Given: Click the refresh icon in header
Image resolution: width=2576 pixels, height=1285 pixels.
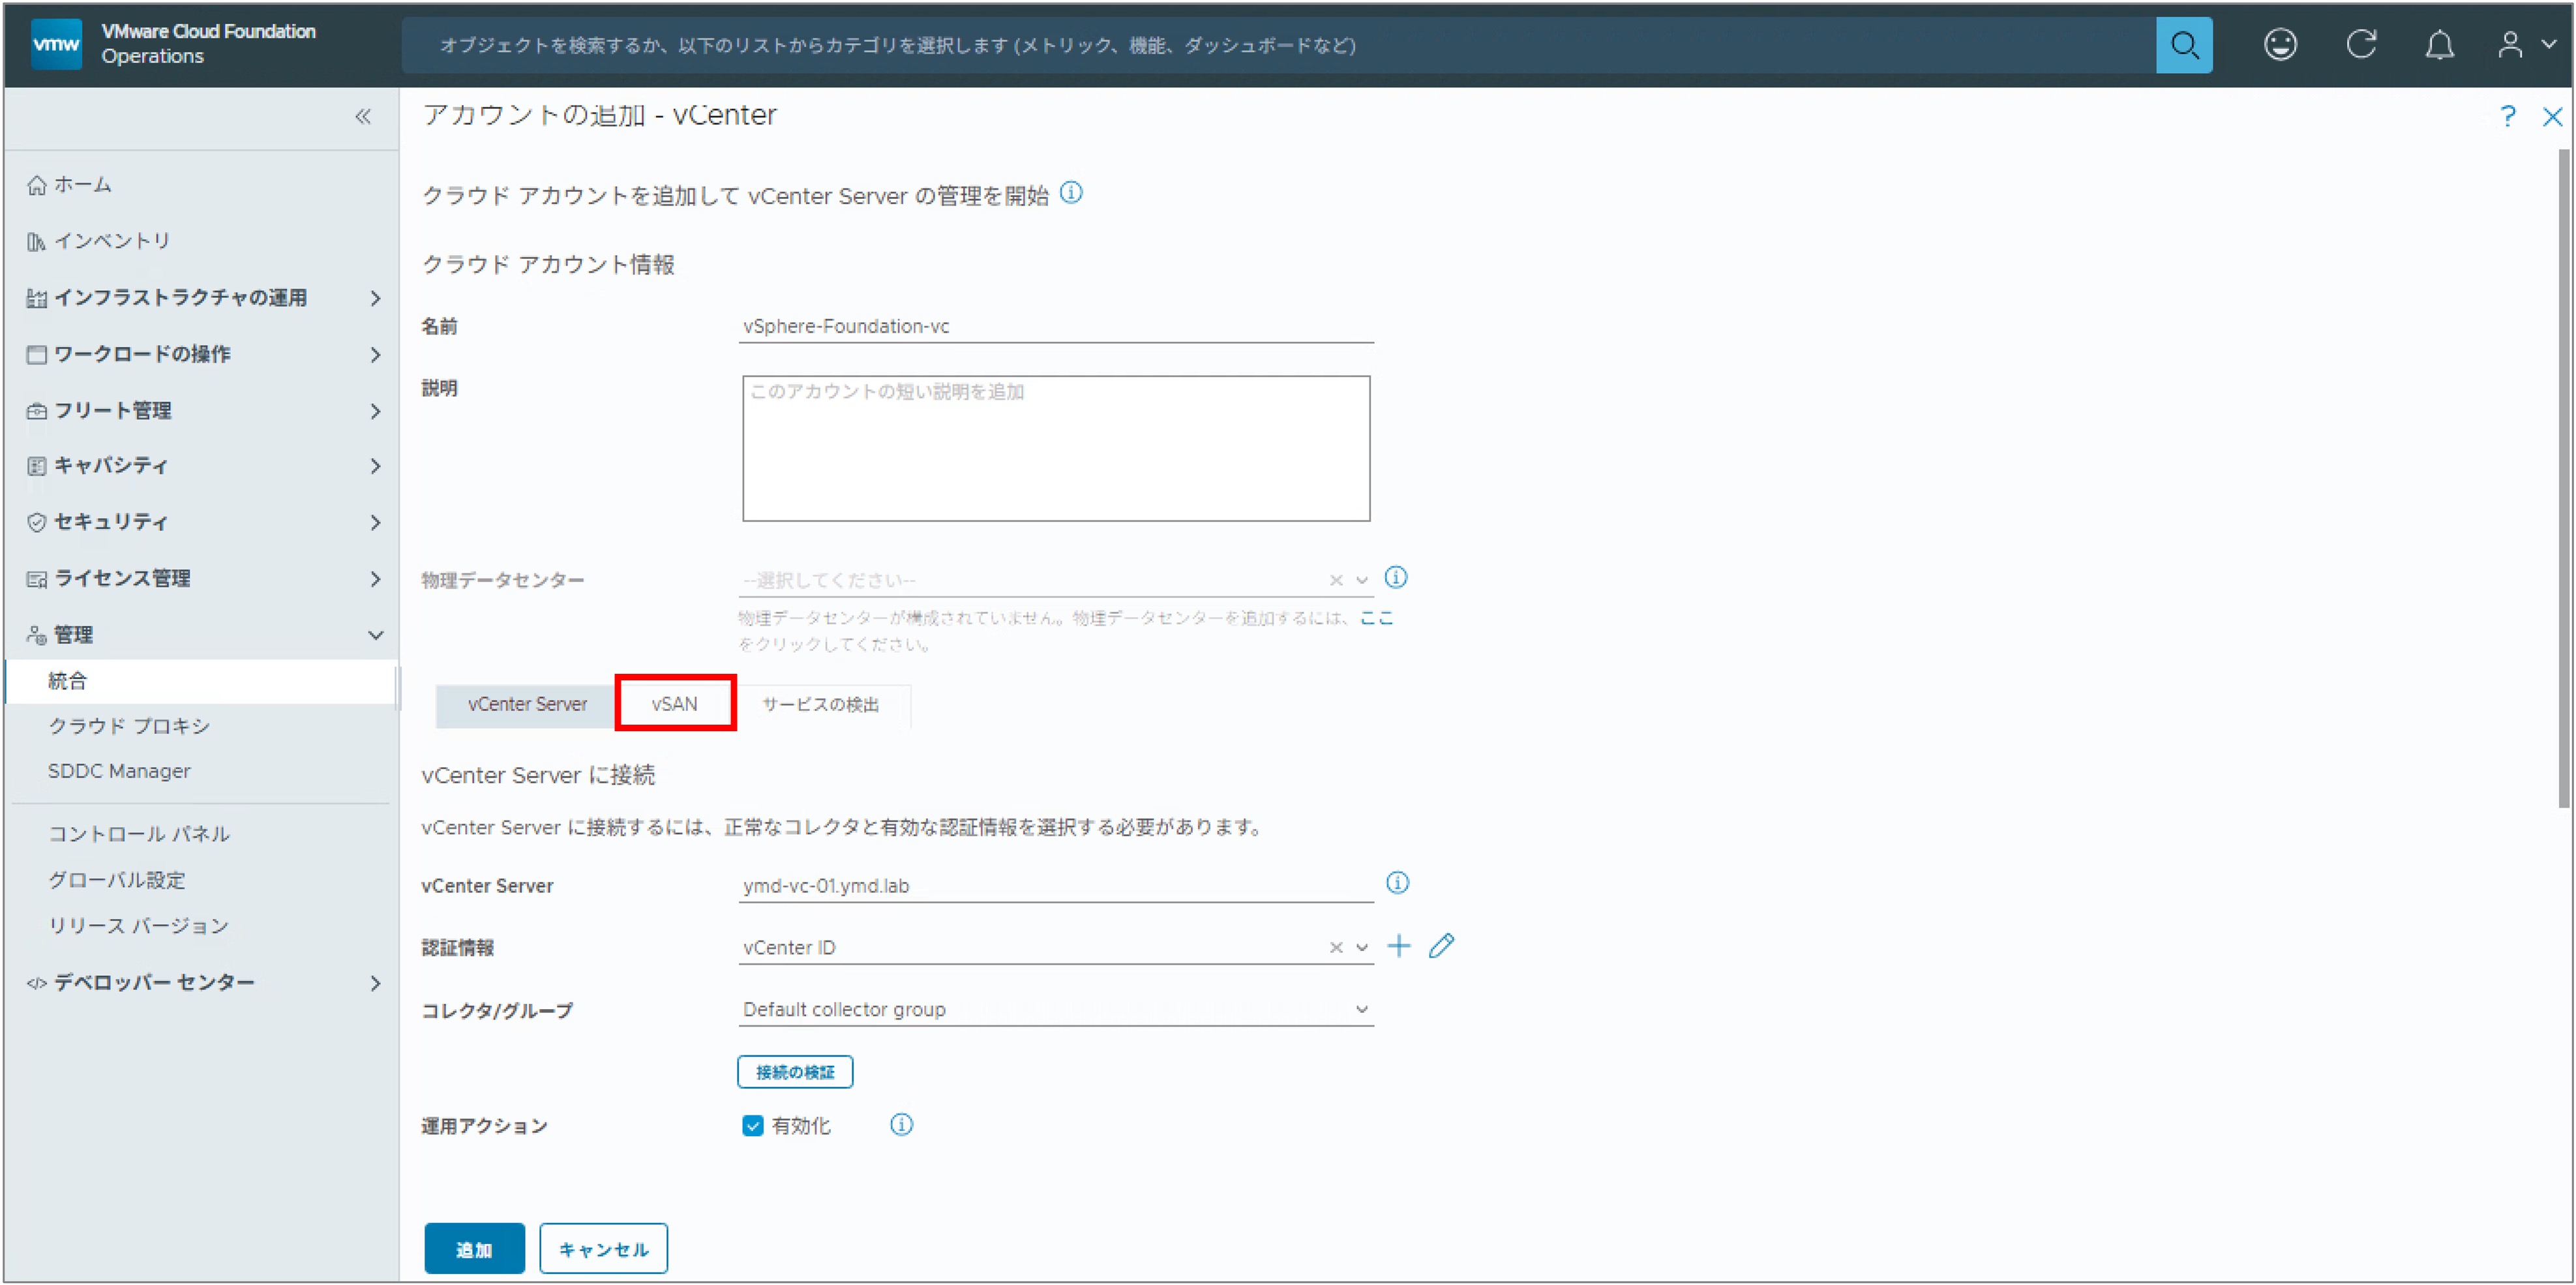Looking at the screenshot, I should pos(2361,45).
